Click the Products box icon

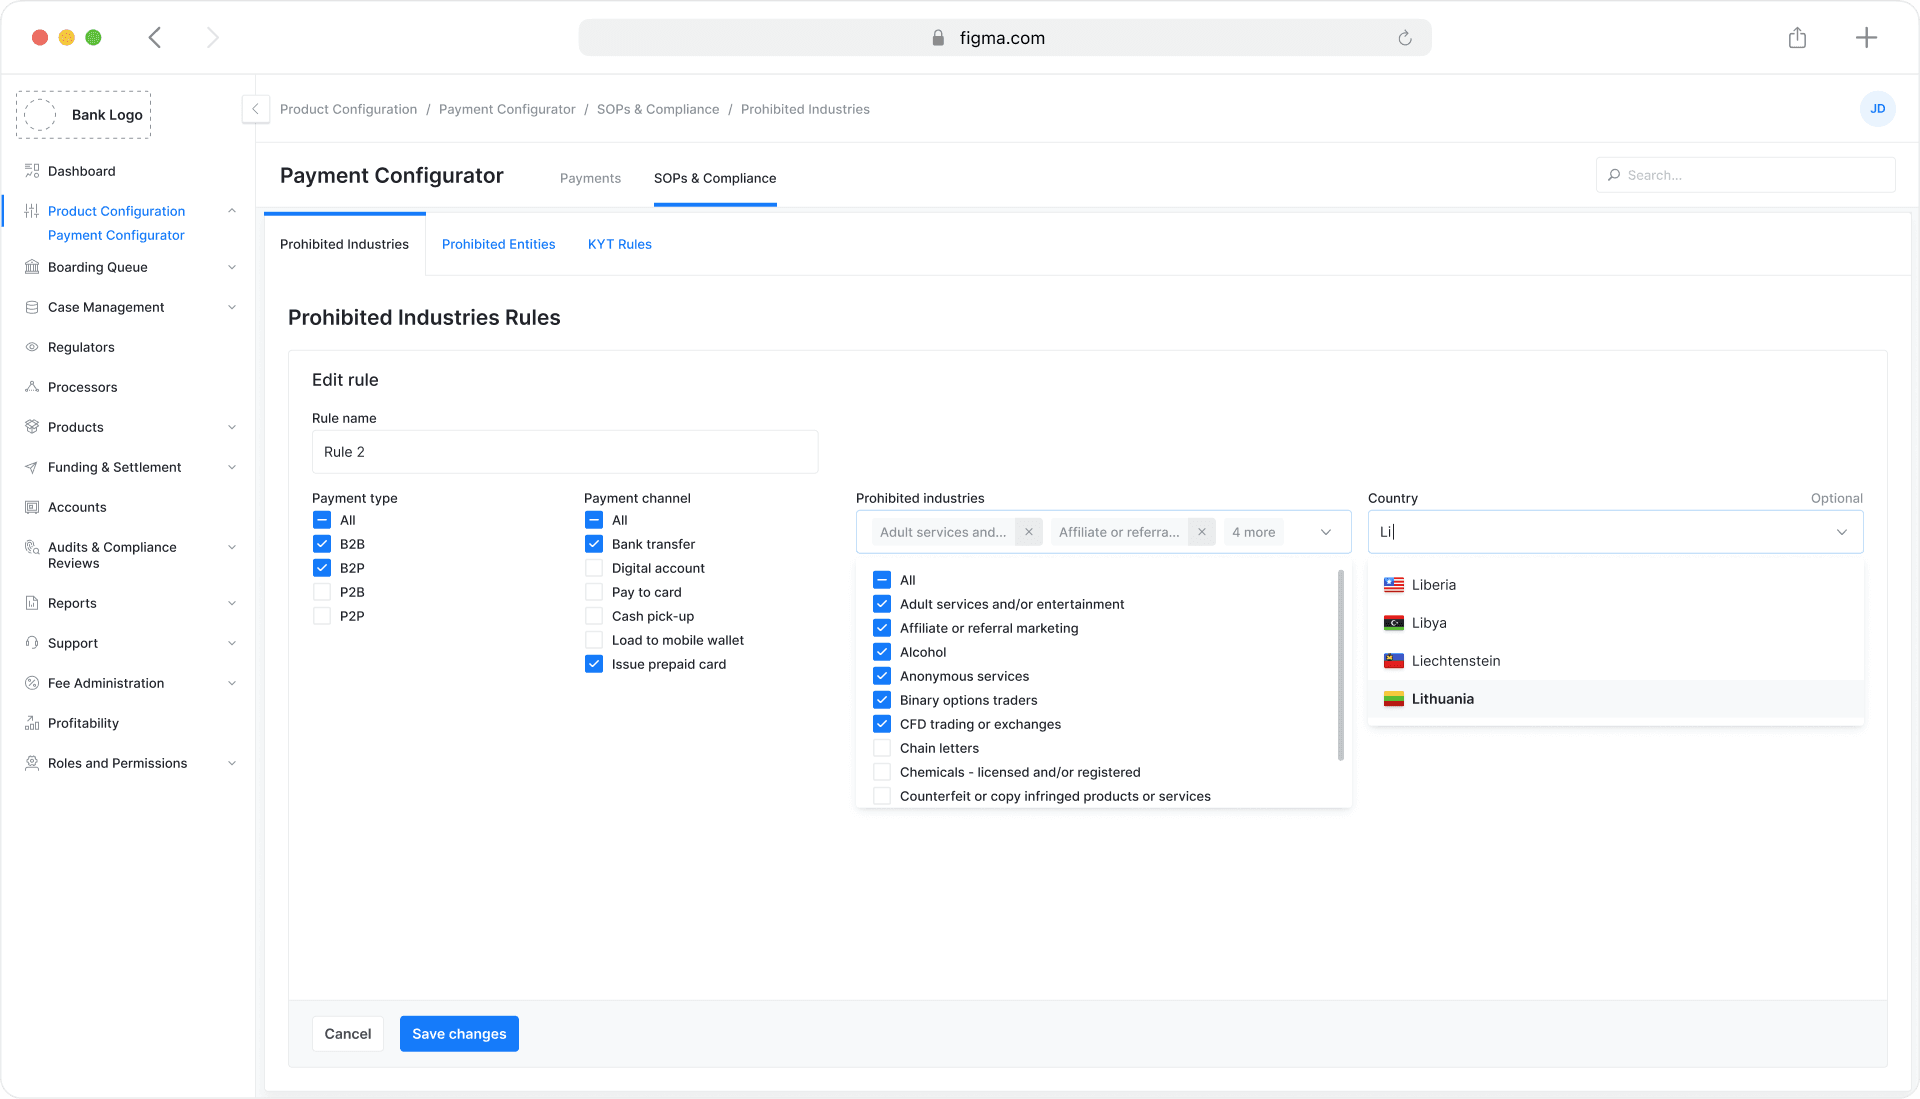[32, 427]
